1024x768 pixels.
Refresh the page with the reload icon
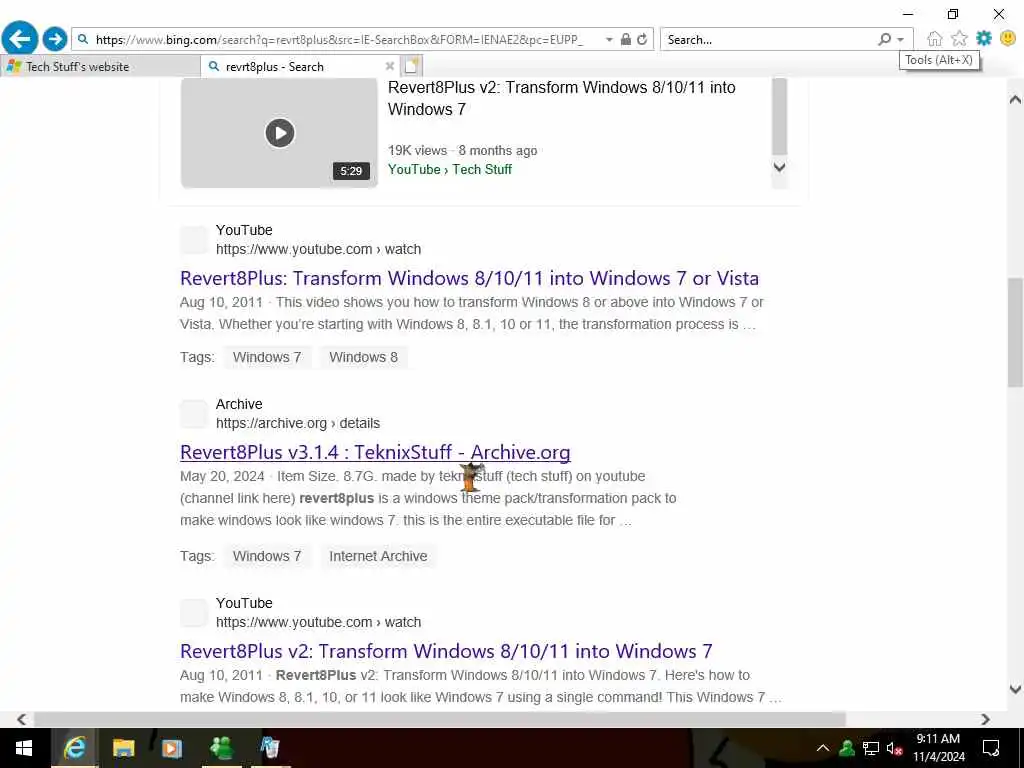pos(642,39)
